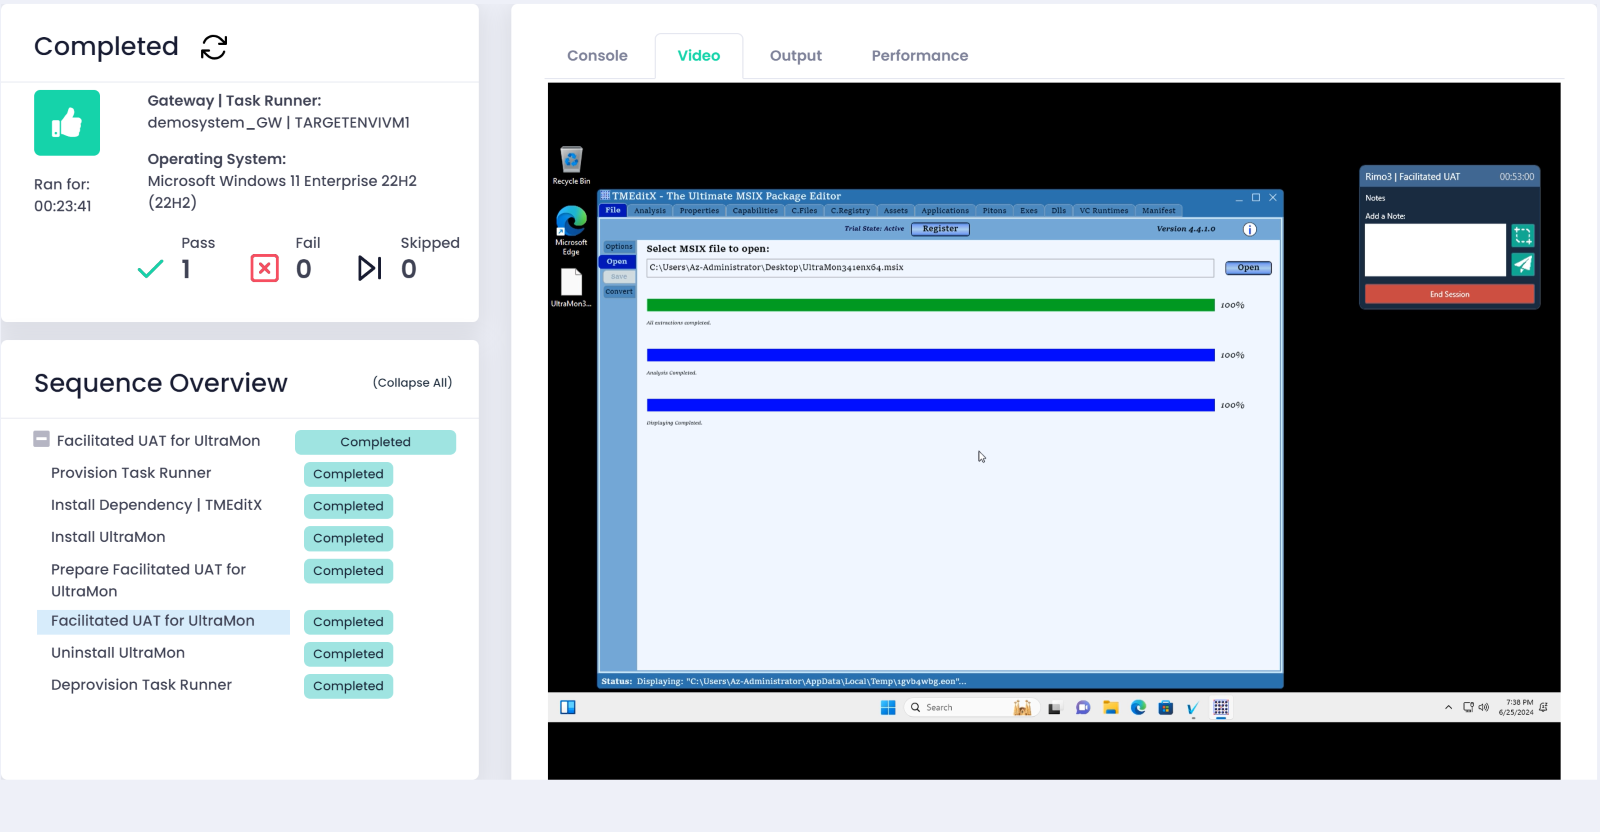
Task: Click the Skipped step-forward icon
Action: [369, 268]
